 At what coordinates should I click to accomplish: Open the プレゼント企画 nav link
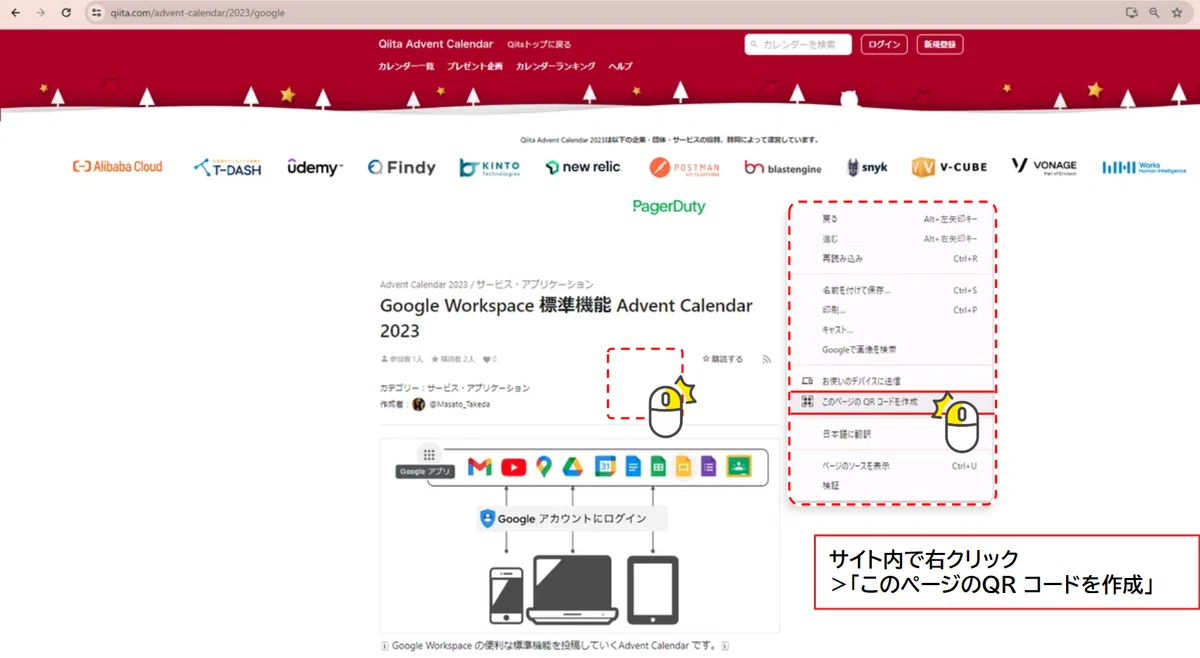[x=475, y=66]
